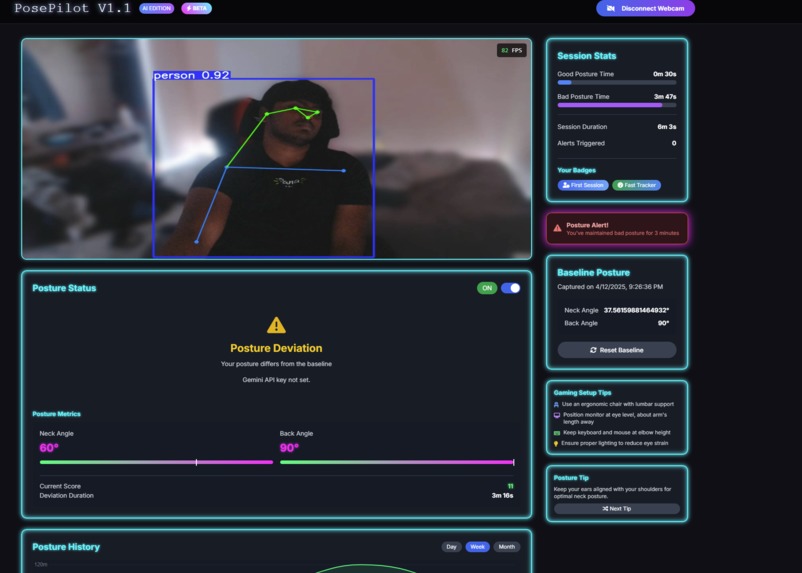
Task: Click the Captured on date text
Action: [610, 286]
